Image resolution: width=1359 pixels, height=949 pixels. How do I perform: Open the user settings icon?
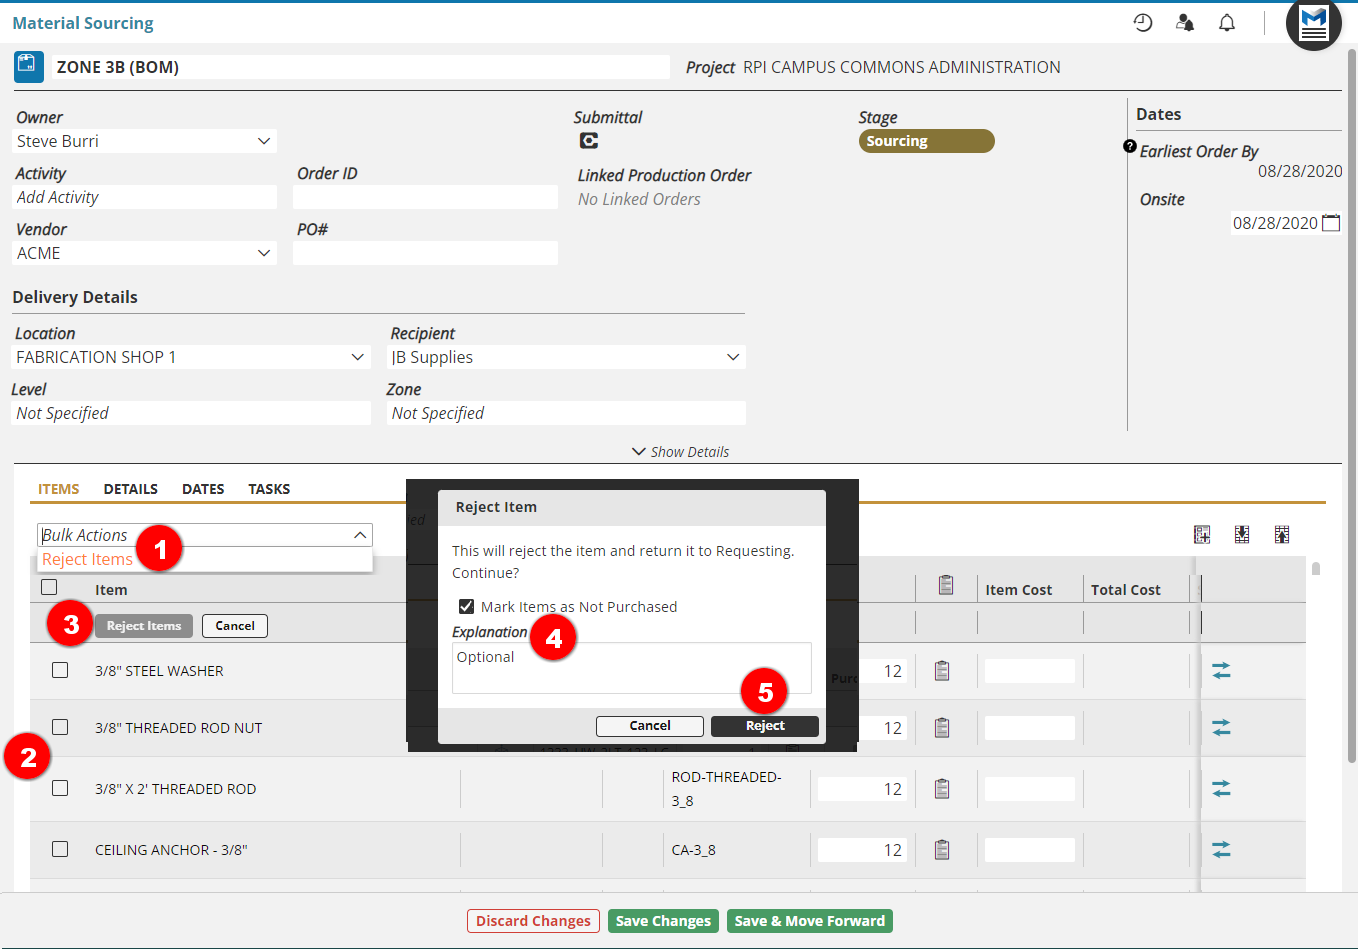pos(1185,23)
